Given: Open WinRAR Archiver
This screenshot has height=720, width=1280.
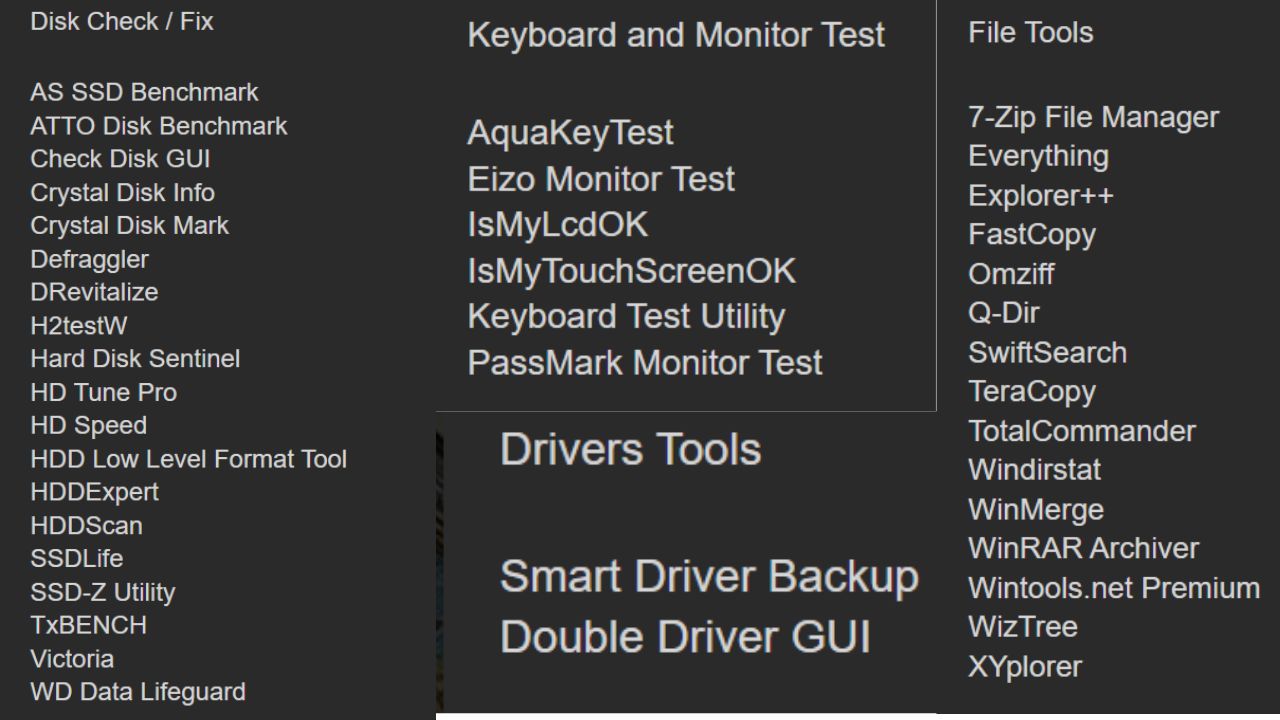Looking at the screenshot, I should [x=1083, y=548].
